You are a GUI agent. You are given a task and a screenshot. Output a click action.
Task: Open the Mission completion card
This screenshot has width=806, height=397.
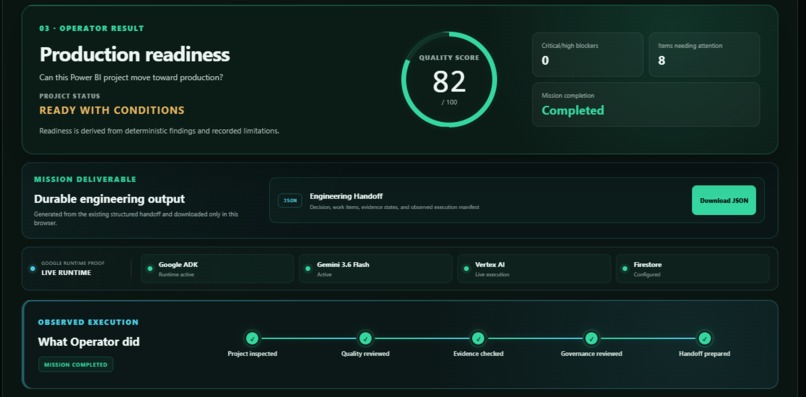click(x=646, y=104)
